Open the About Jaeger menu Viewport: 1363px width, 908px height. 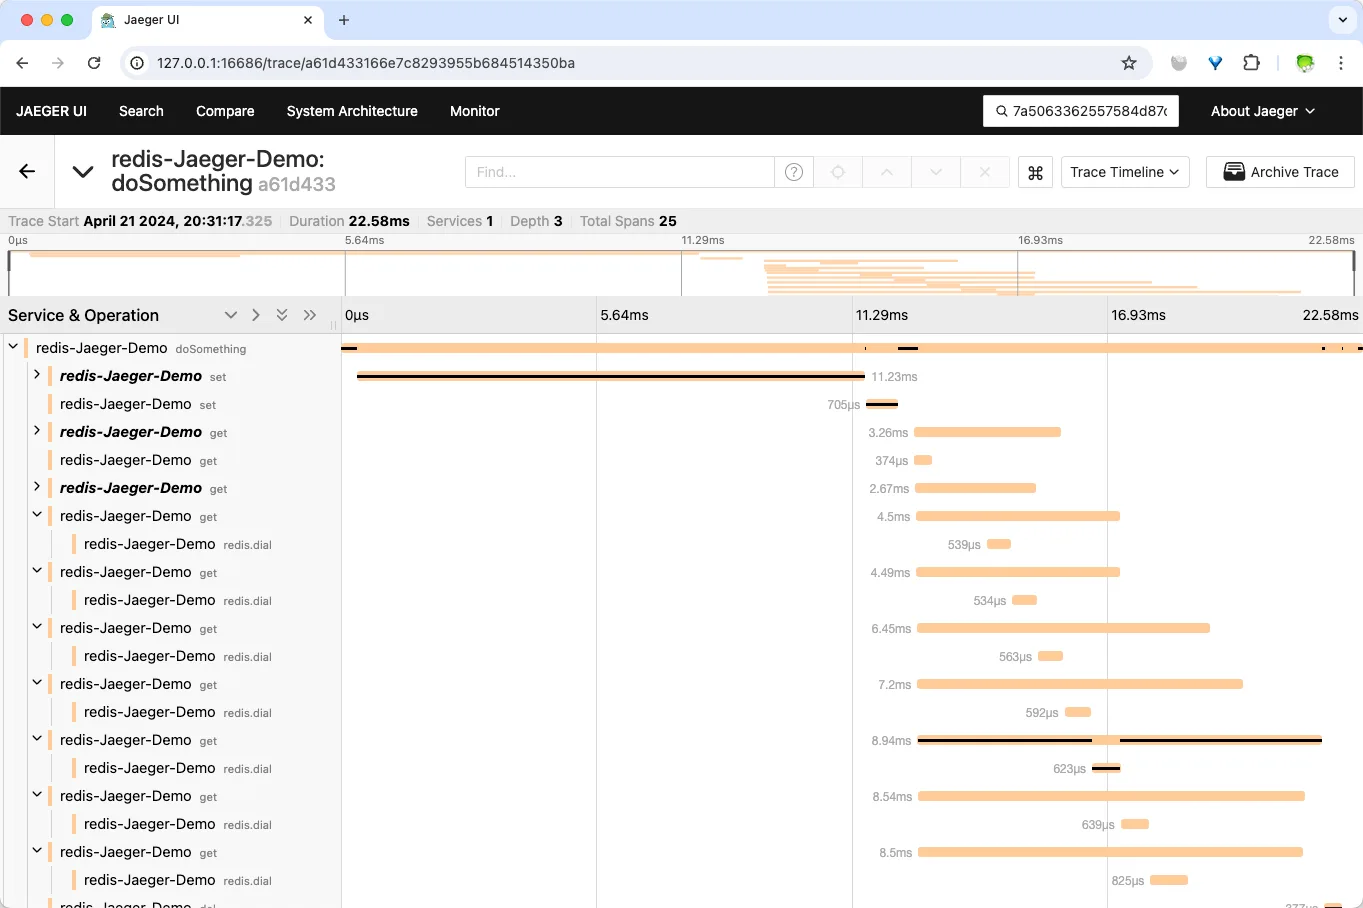[1261, 111]
